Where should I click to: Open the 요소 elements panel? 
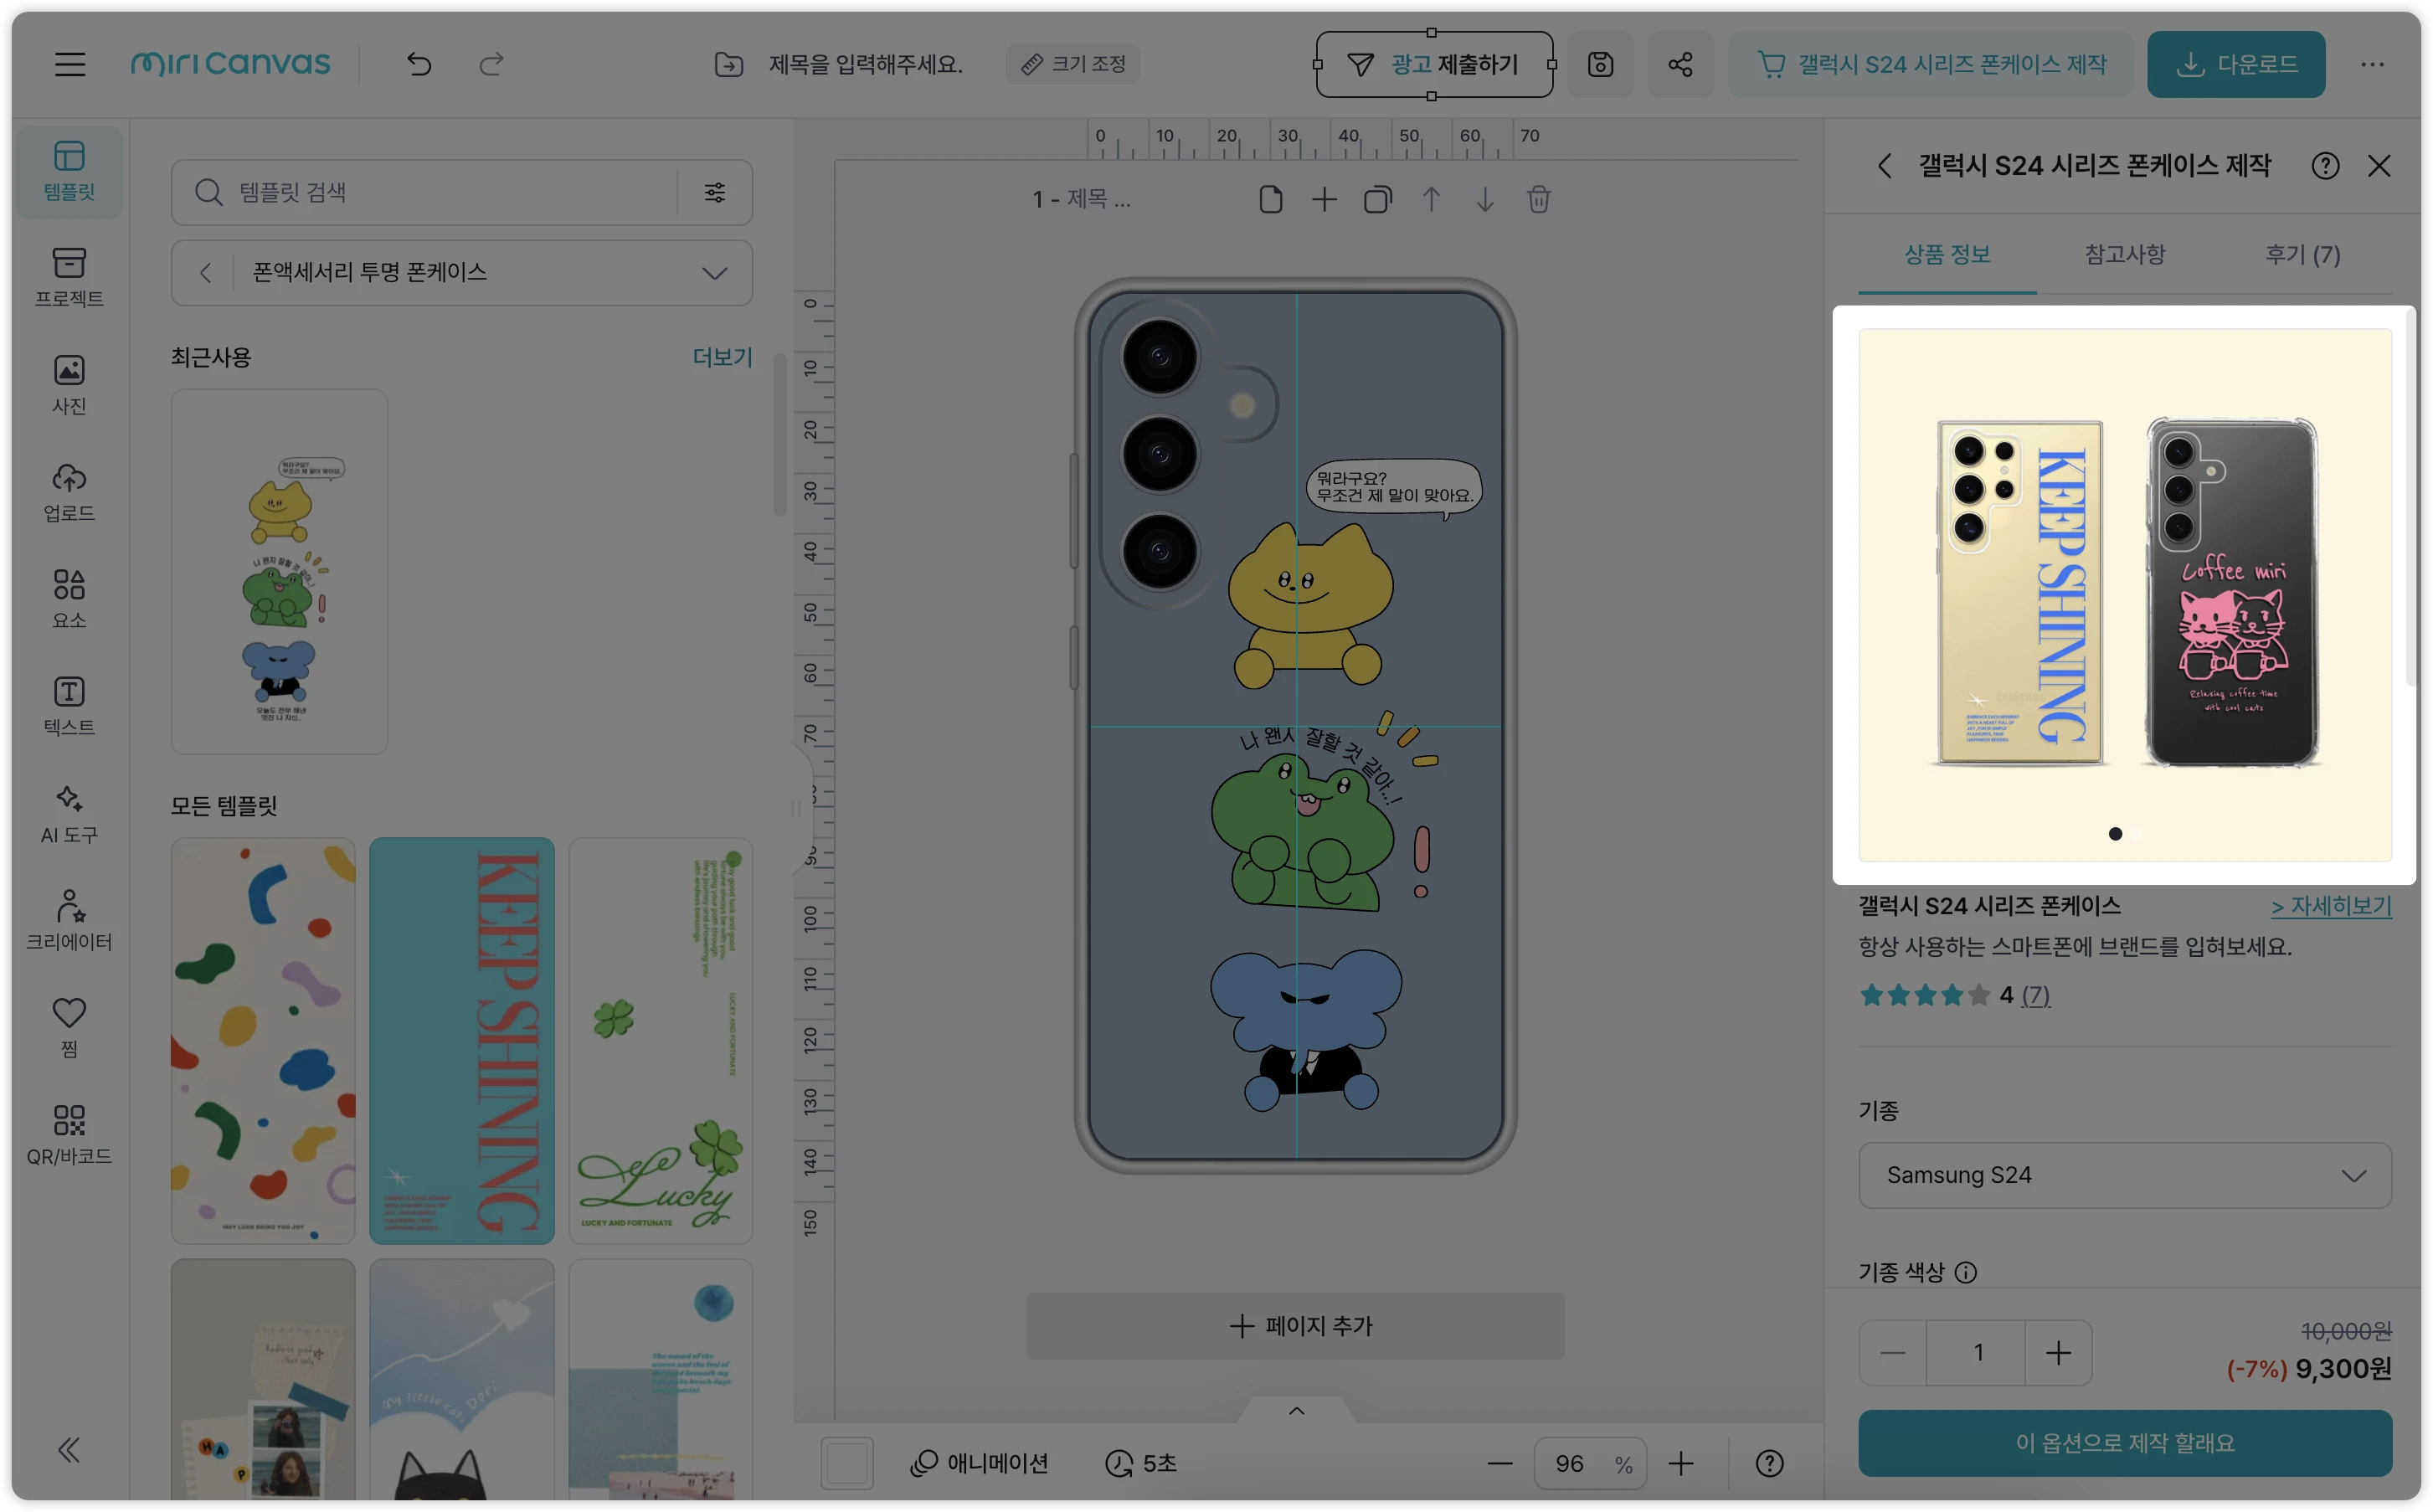point(69,597)
